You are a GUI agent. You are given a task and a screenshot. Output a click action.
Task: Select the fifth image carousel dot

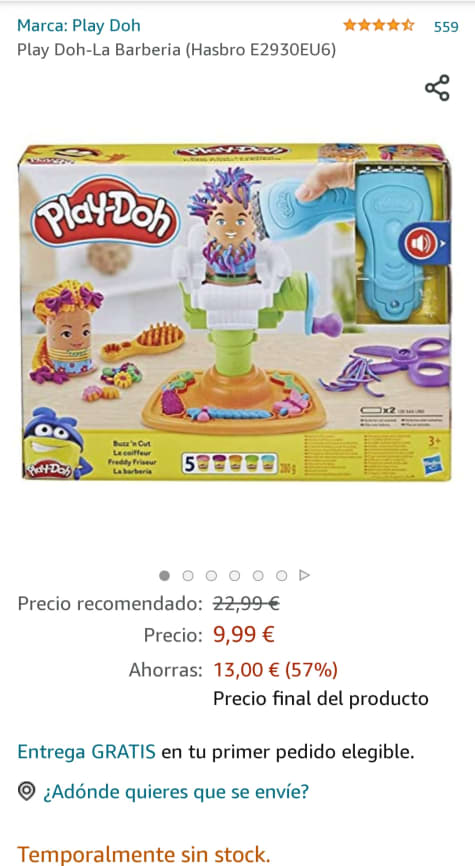[x=258, y=575]
